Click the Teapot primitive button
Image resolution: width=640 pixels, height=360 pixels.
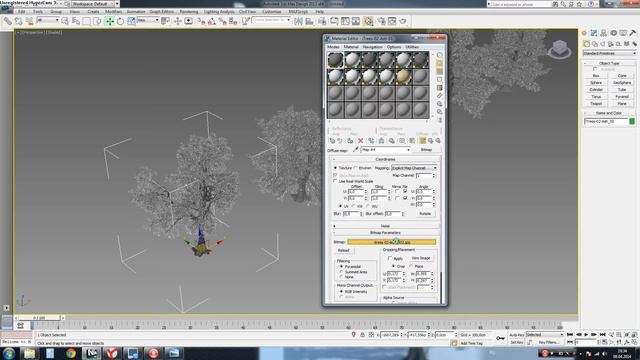(596, 104)
